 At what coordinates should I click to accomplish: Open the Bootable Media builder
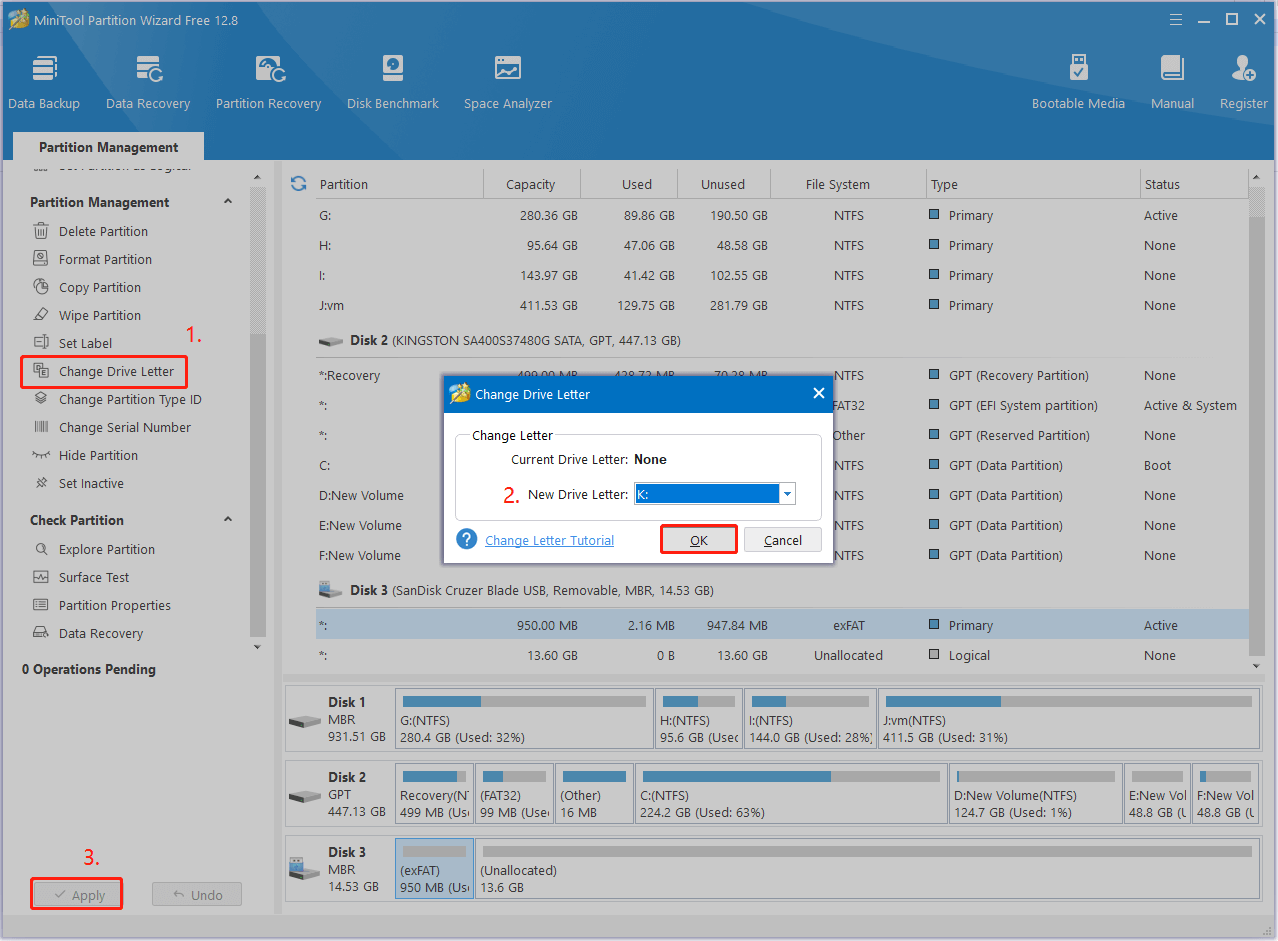click(1078, 82)
